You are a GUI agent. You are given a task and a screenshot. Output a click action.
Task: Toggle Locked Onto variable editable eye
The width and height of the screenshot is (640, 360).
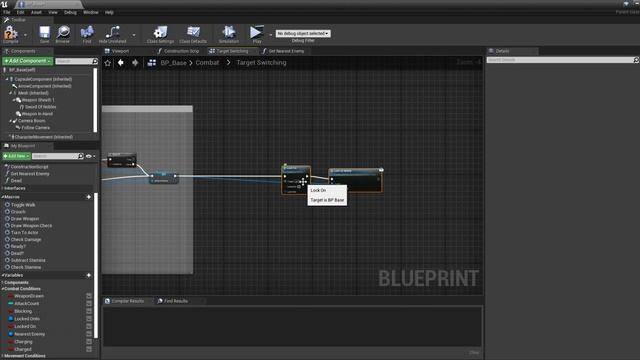coord(89,319)
